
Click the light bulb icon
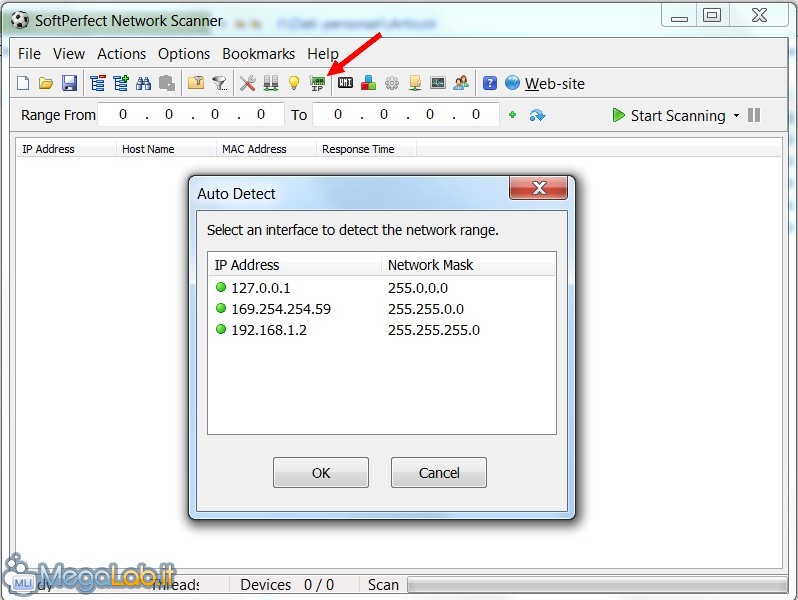(294, 83)
